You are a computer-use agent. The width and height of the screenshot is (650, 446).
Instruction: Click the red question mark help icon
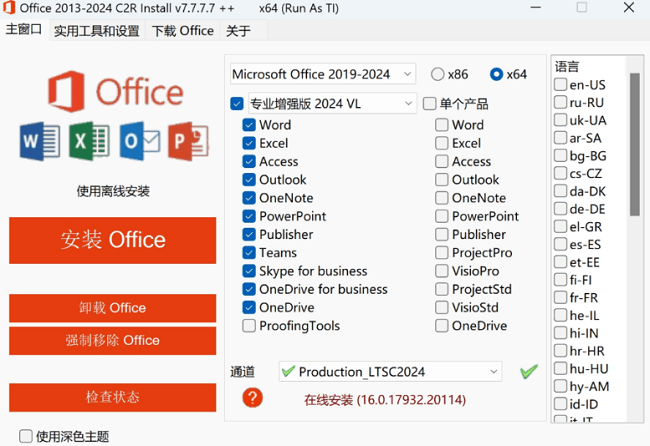(252, 398)
